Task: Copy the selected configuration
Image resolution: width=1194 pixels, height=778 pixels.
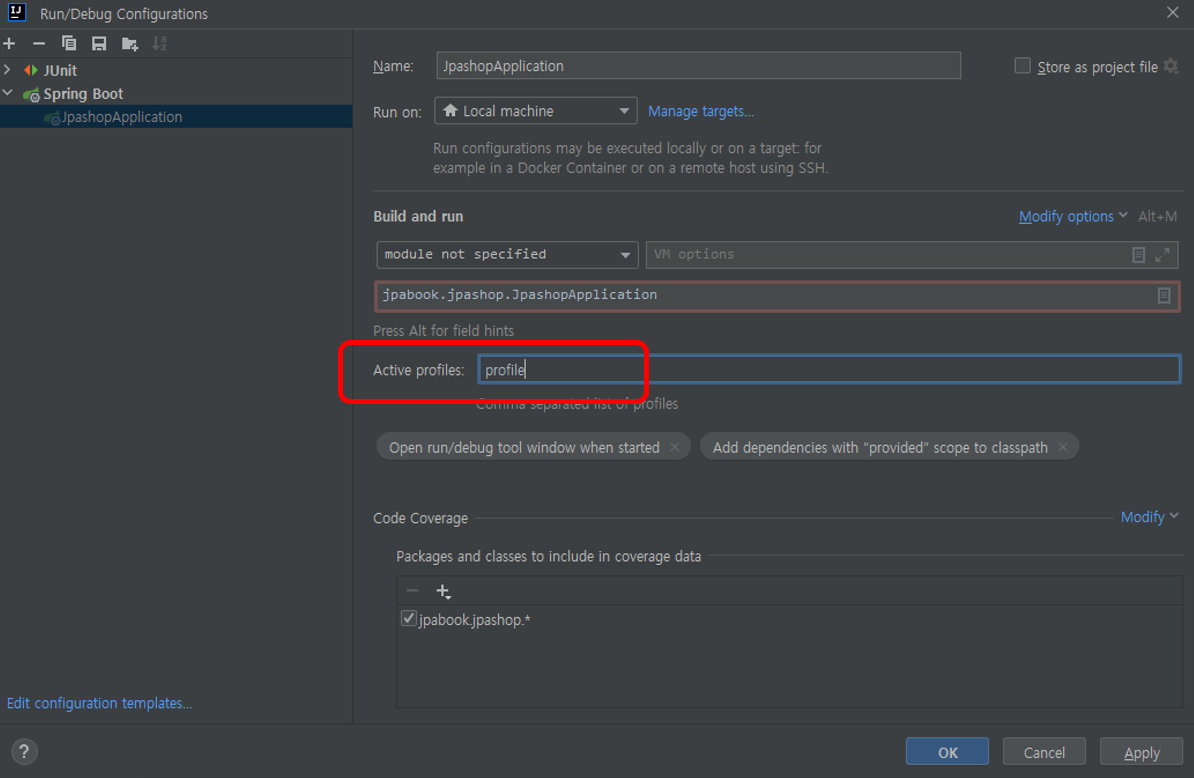Action: tap(69, 43)
